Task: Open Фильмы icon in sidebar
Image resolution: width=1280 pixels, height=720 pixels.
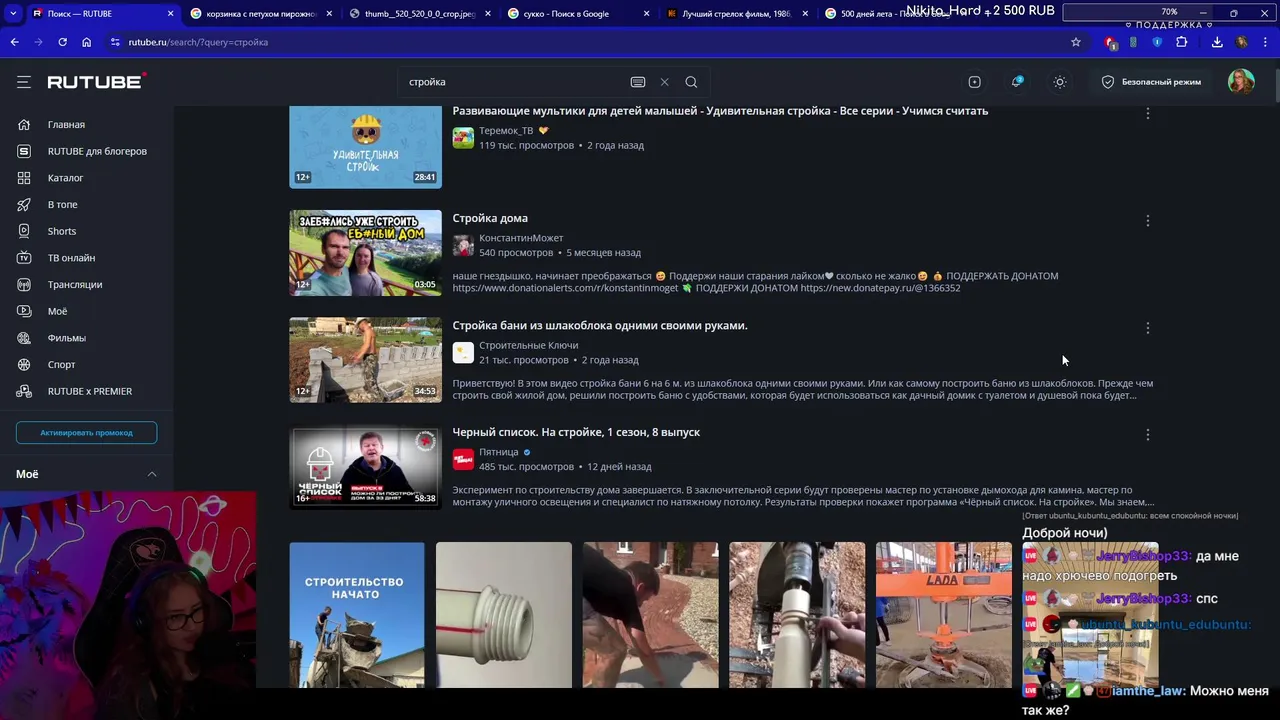Action: pos(24,338)
